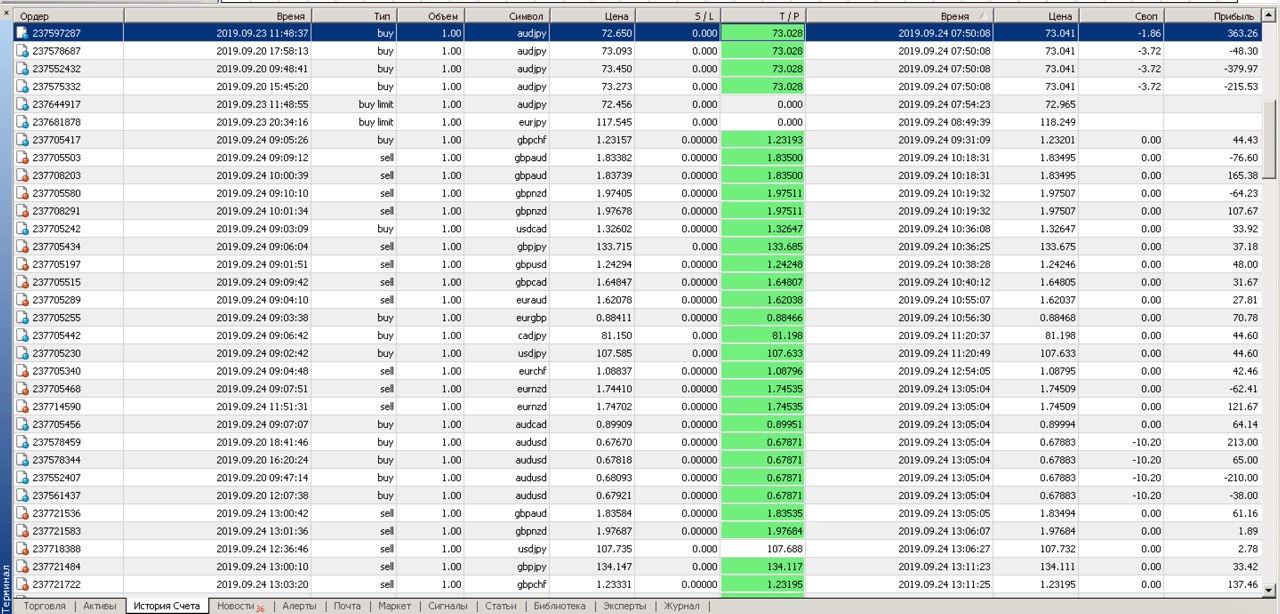Screen dimensions: 1280x614
Task: Sort by the Ордер column header
Action: pyautogui.click(x=69, y=16)
